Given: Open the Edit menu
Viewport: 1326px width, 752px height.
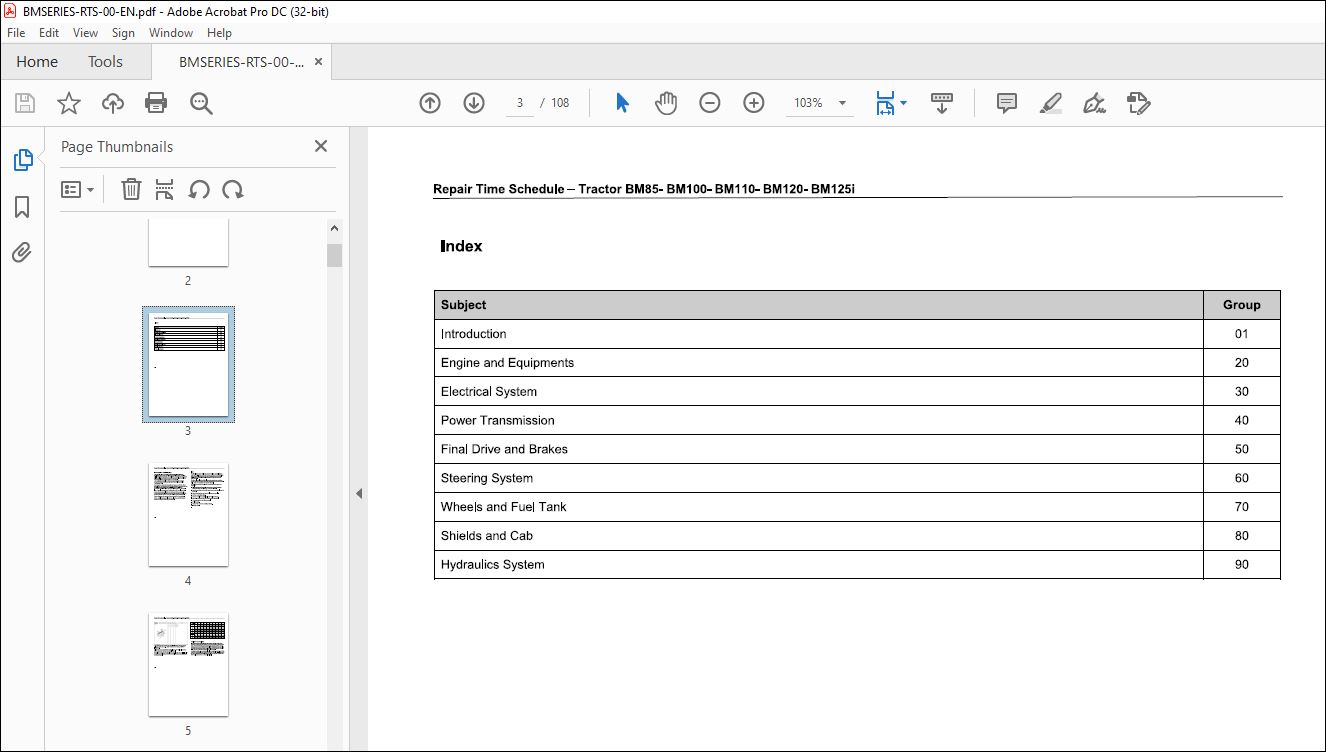Looking at the screenshot, I should click(48, 33).
